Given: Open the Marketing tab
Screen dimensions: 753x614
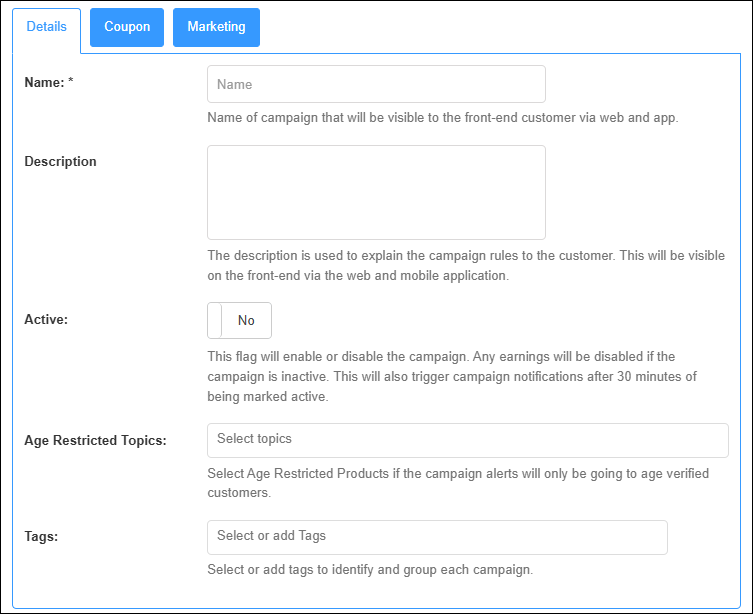Looking at the screenshot, I should (x=216, y=27).
